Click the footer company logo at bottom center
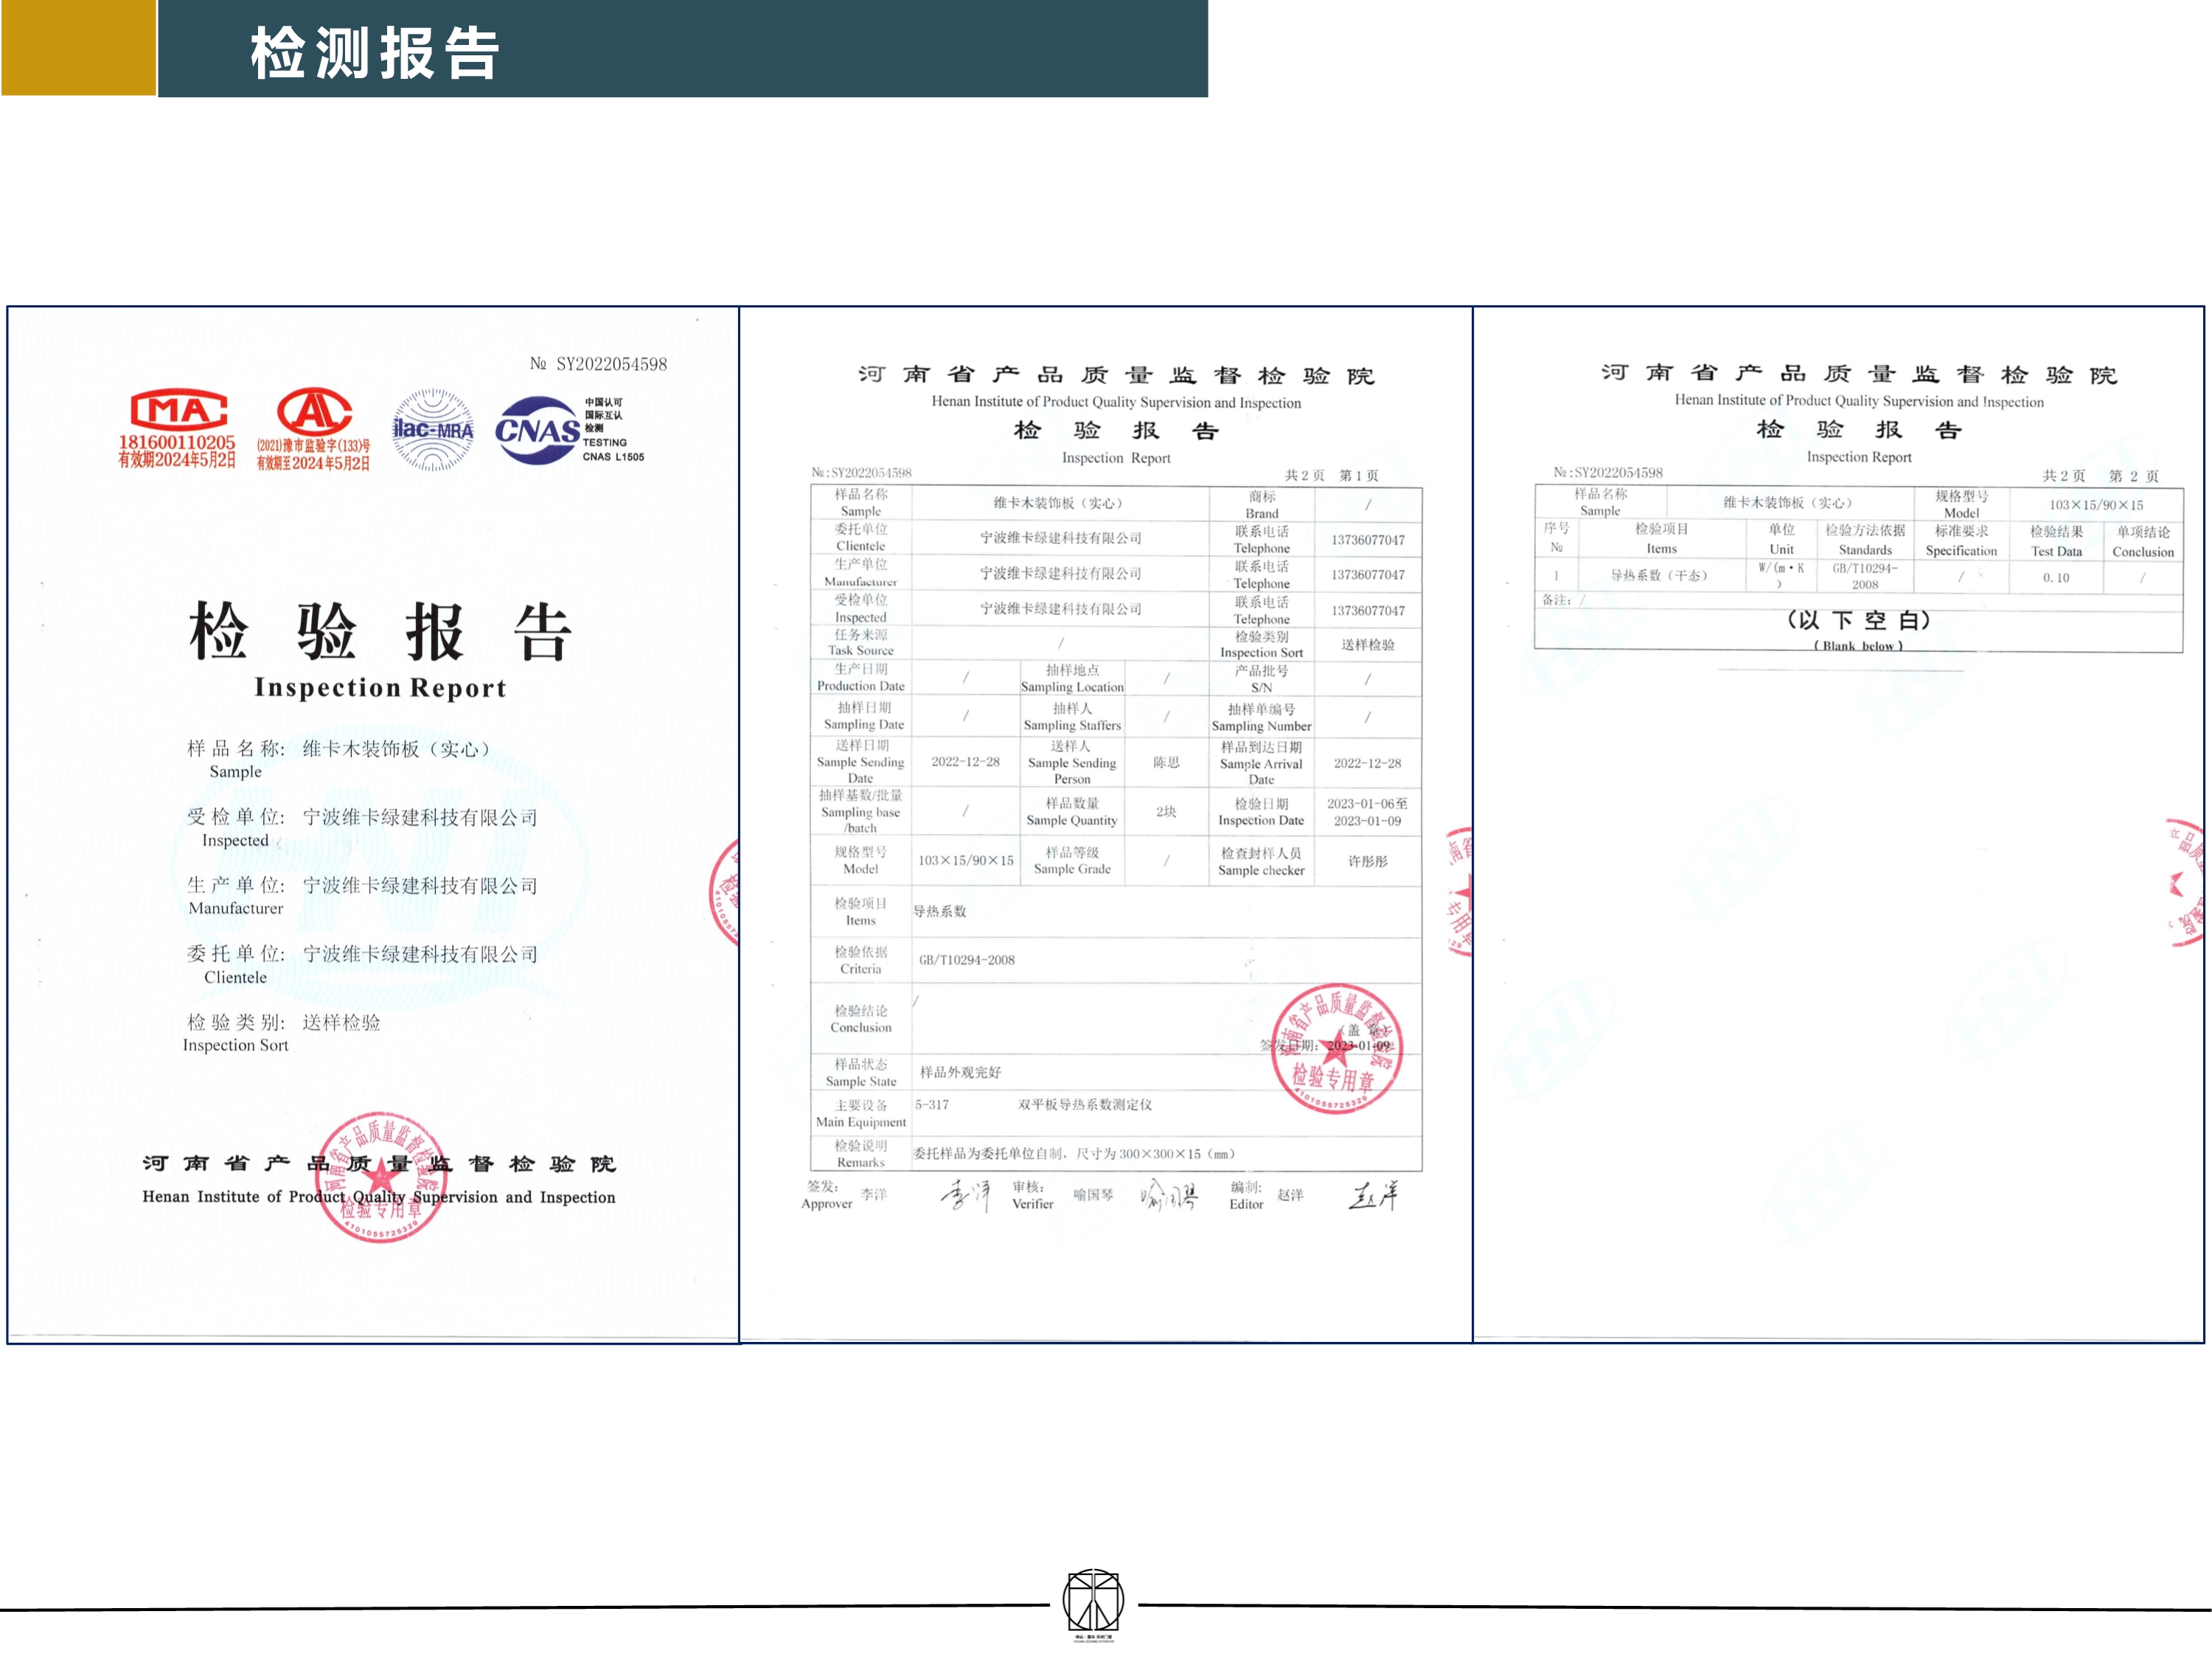 pyautogui.click(x=1093, y=1604)
